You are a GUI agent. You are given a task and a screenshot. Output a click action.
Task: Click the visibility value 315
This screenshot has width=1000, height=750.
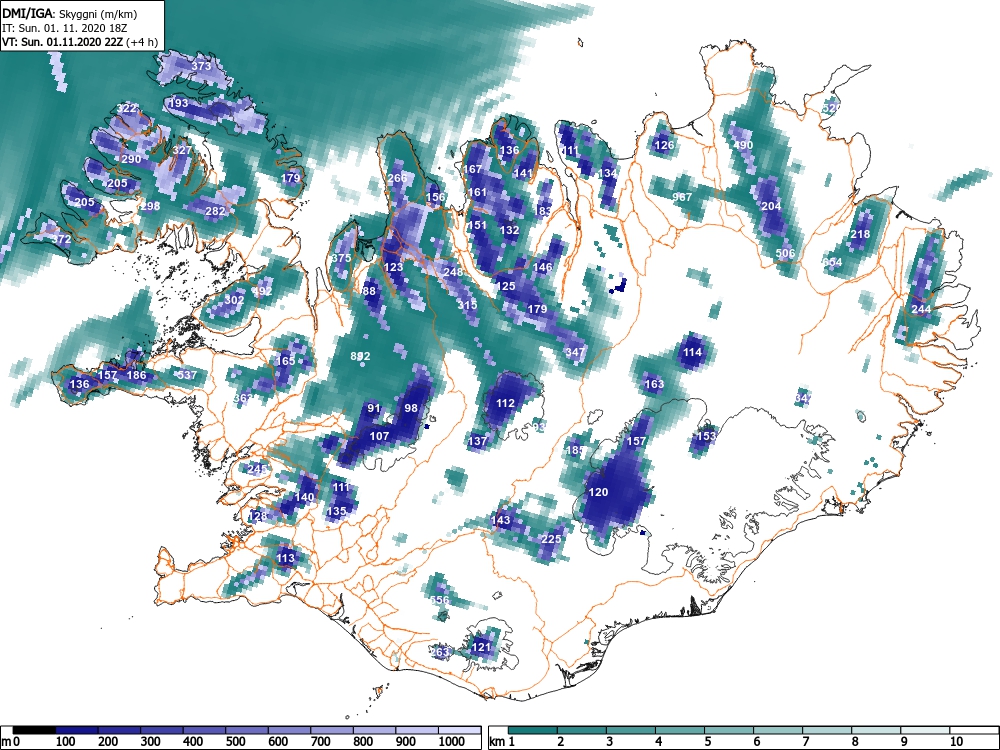[467, 305]
